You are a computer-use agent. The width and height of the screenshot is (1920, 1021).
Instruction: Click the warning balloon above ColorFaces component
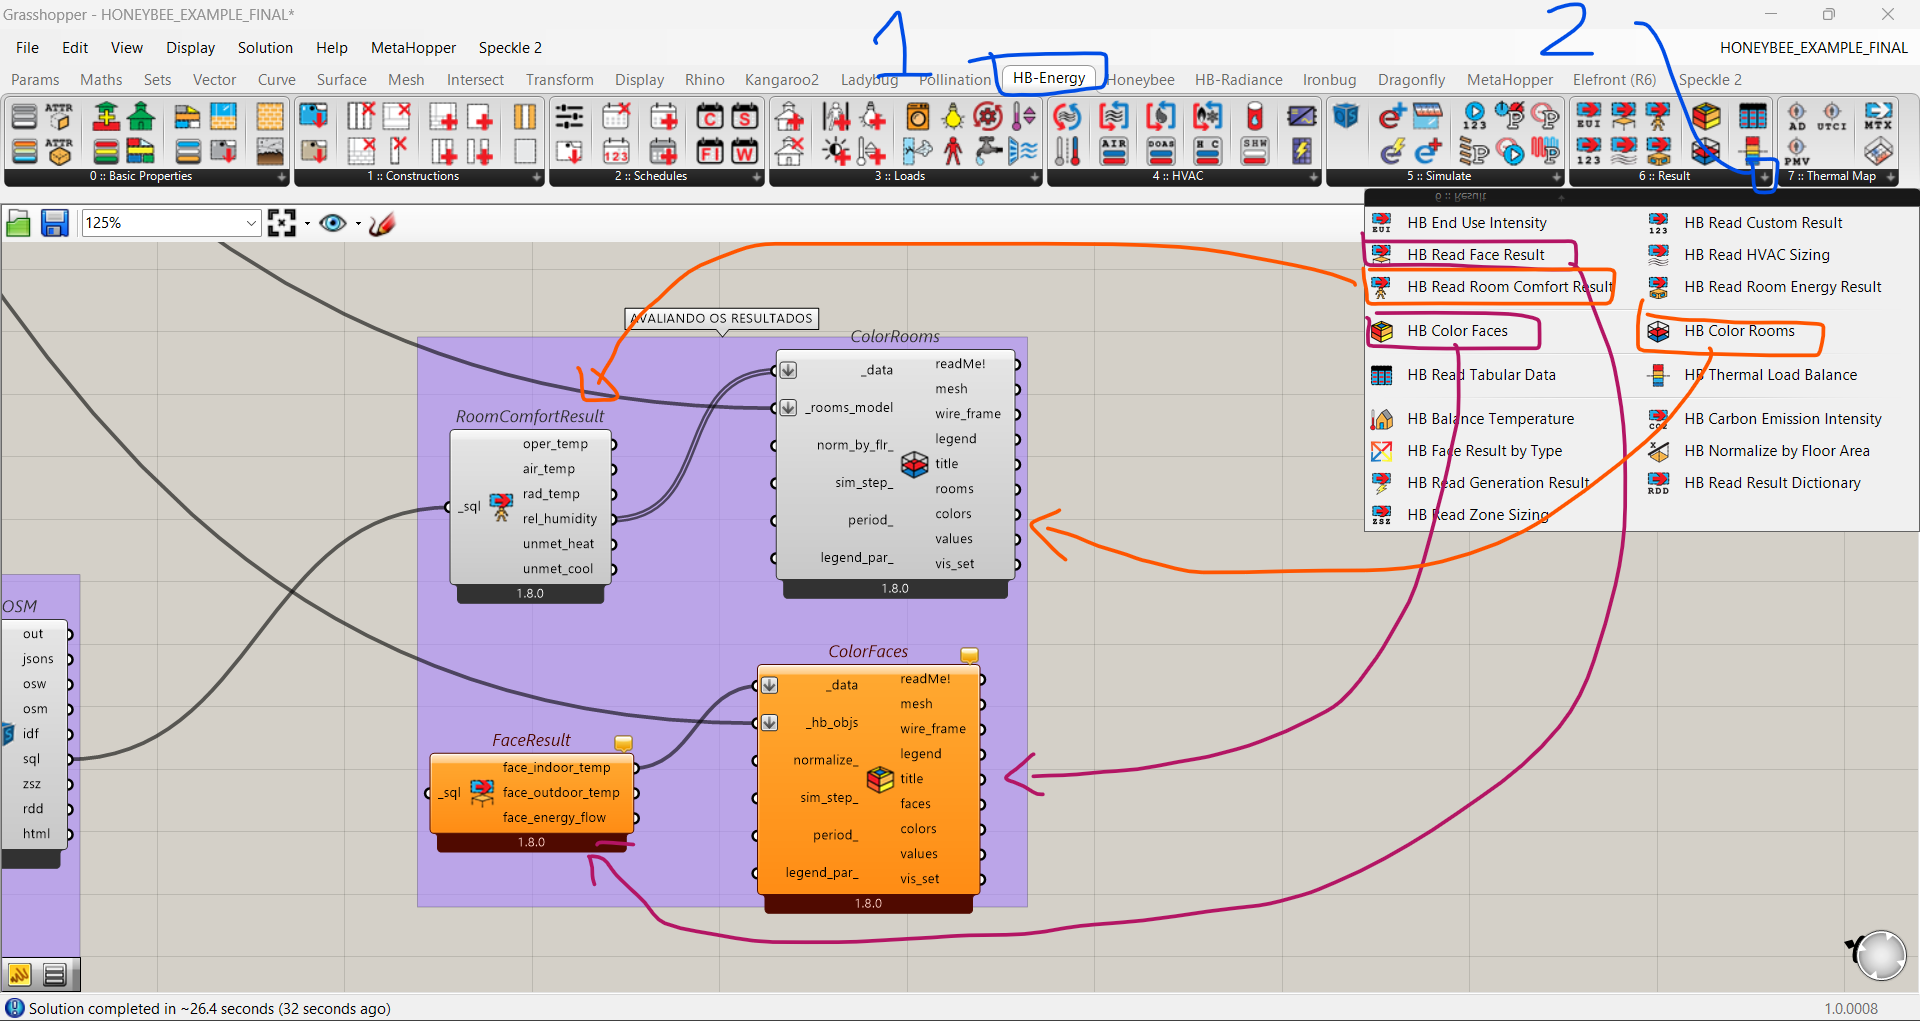pyautogui.click(x=969, y=656)
